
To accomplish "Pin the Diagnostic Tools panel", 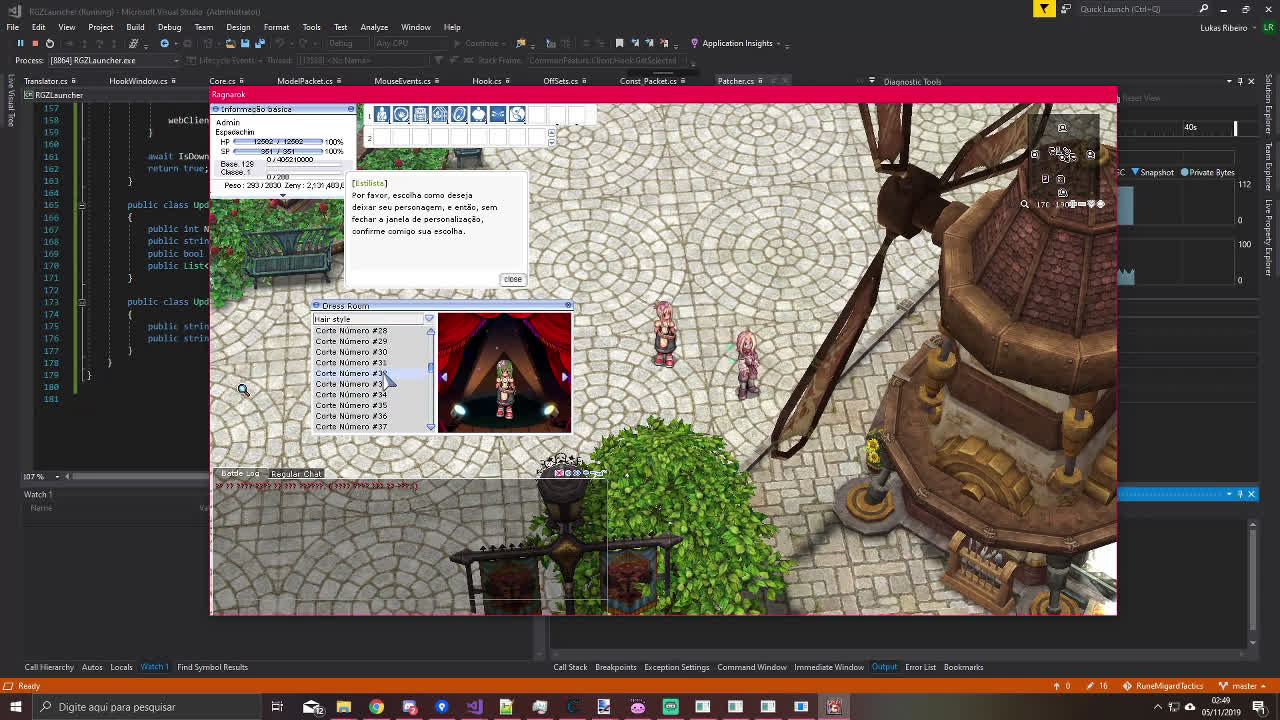I will point(1239,81).
